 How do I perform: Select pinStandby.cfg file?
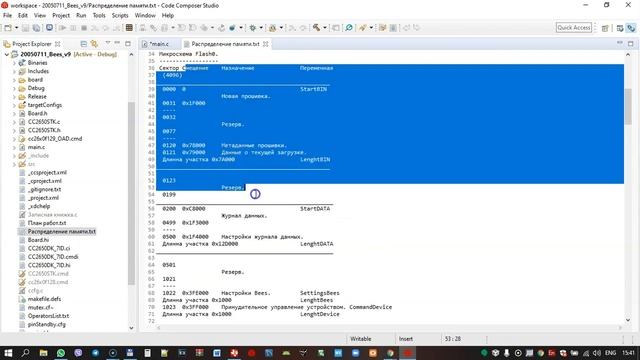click(x=47, y=324)
